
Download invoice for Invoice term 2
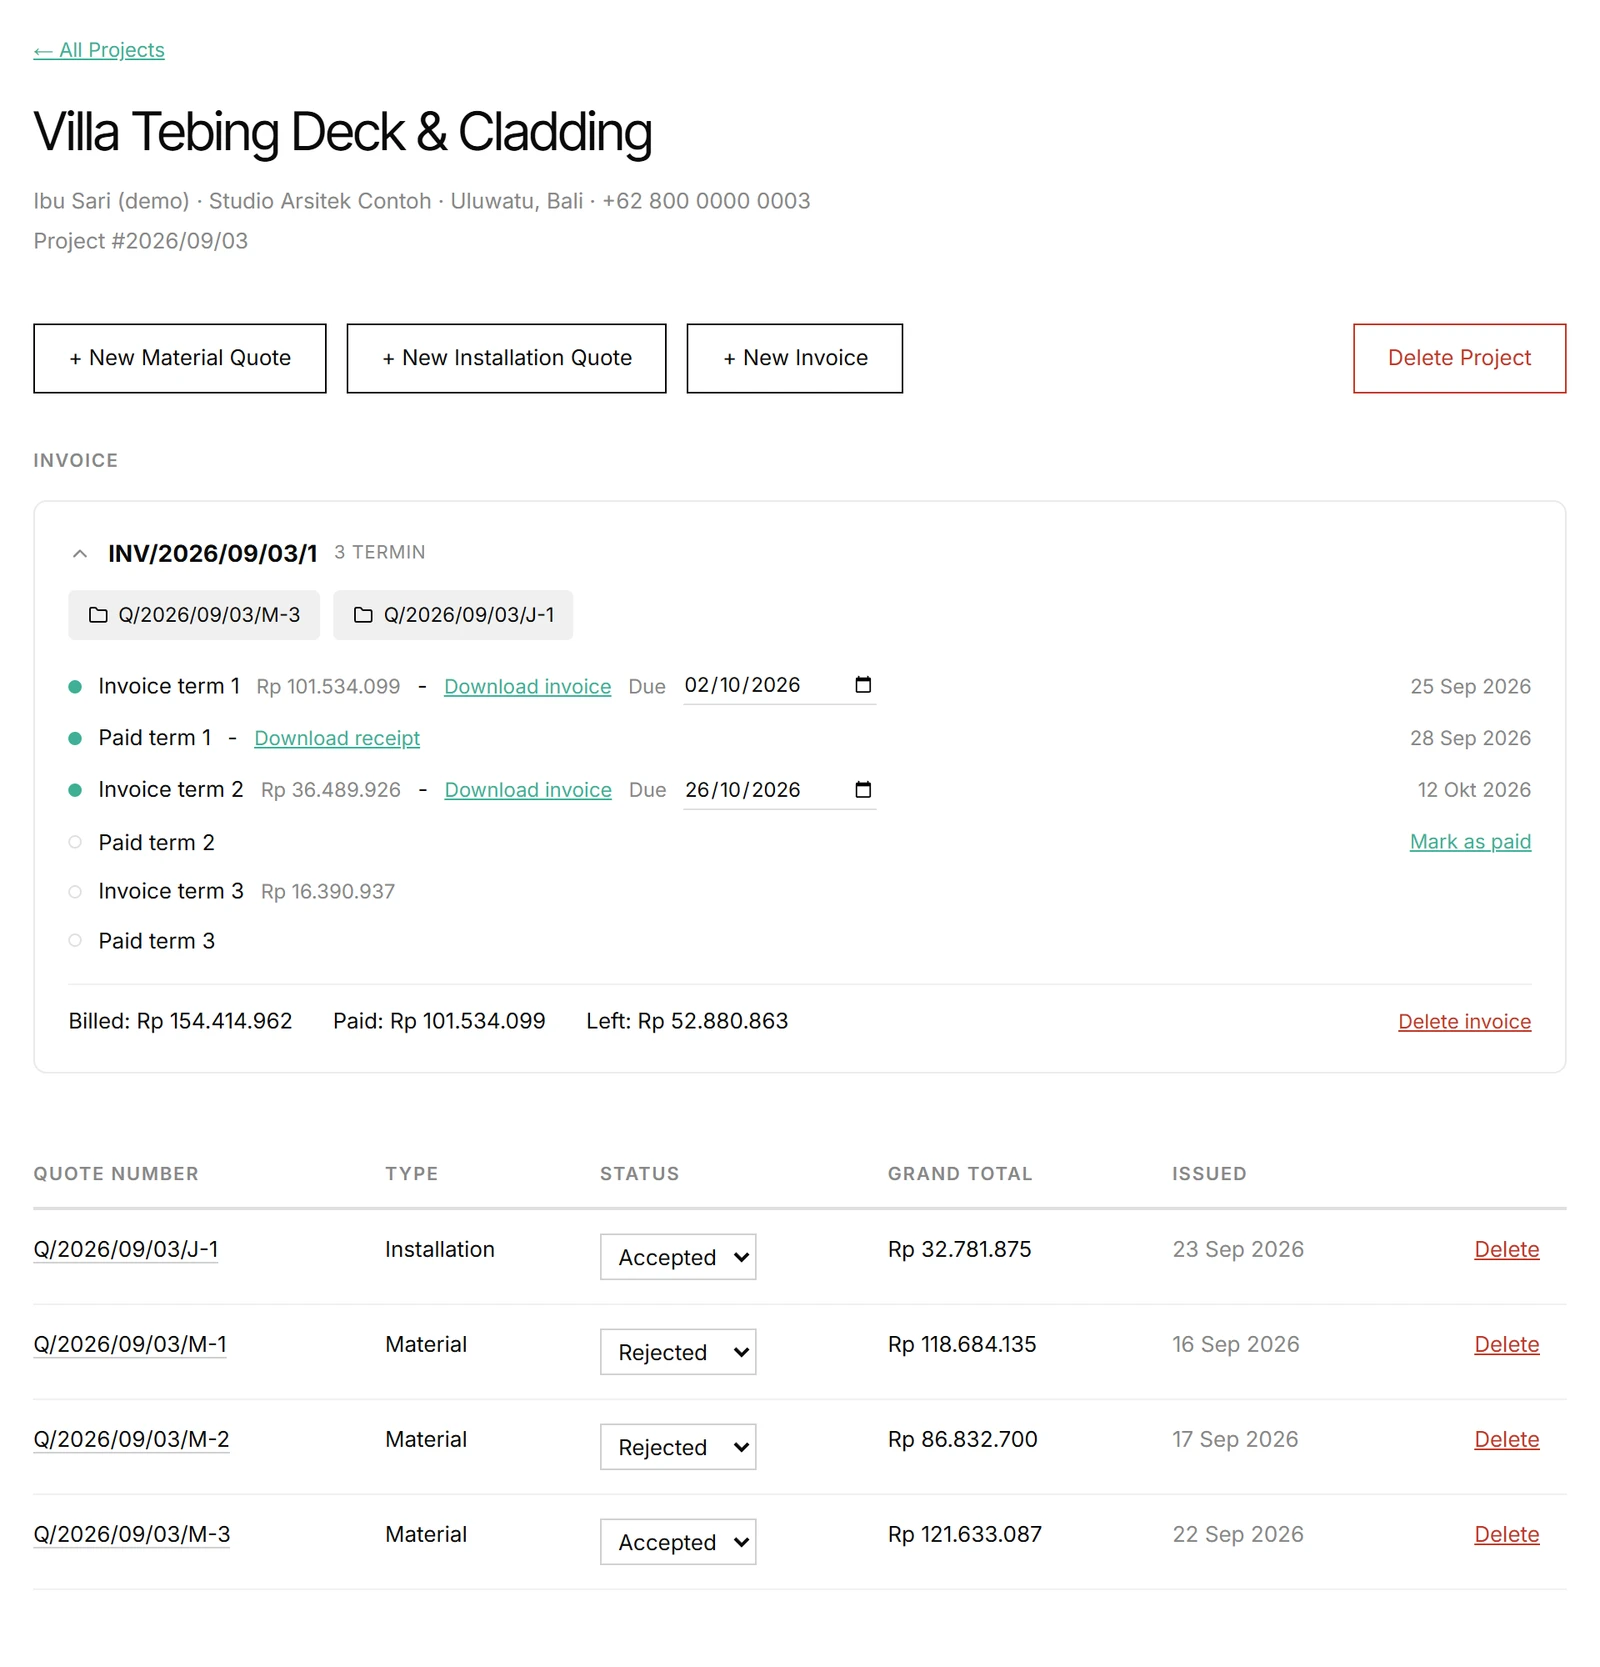528,790
